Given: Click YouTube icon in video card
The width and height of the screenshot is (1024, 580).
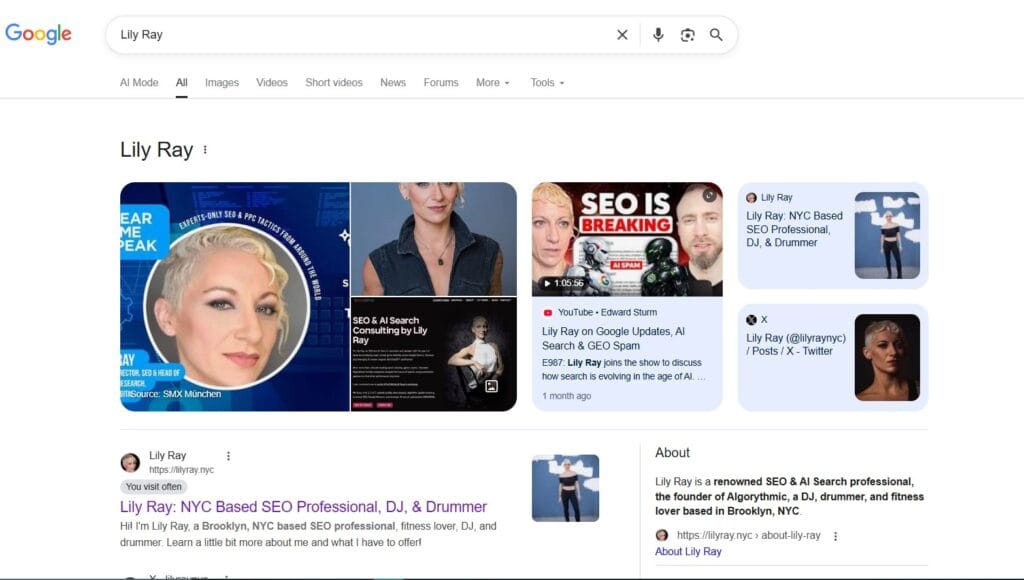Looking at the screenshot, I should pos(548,312).
